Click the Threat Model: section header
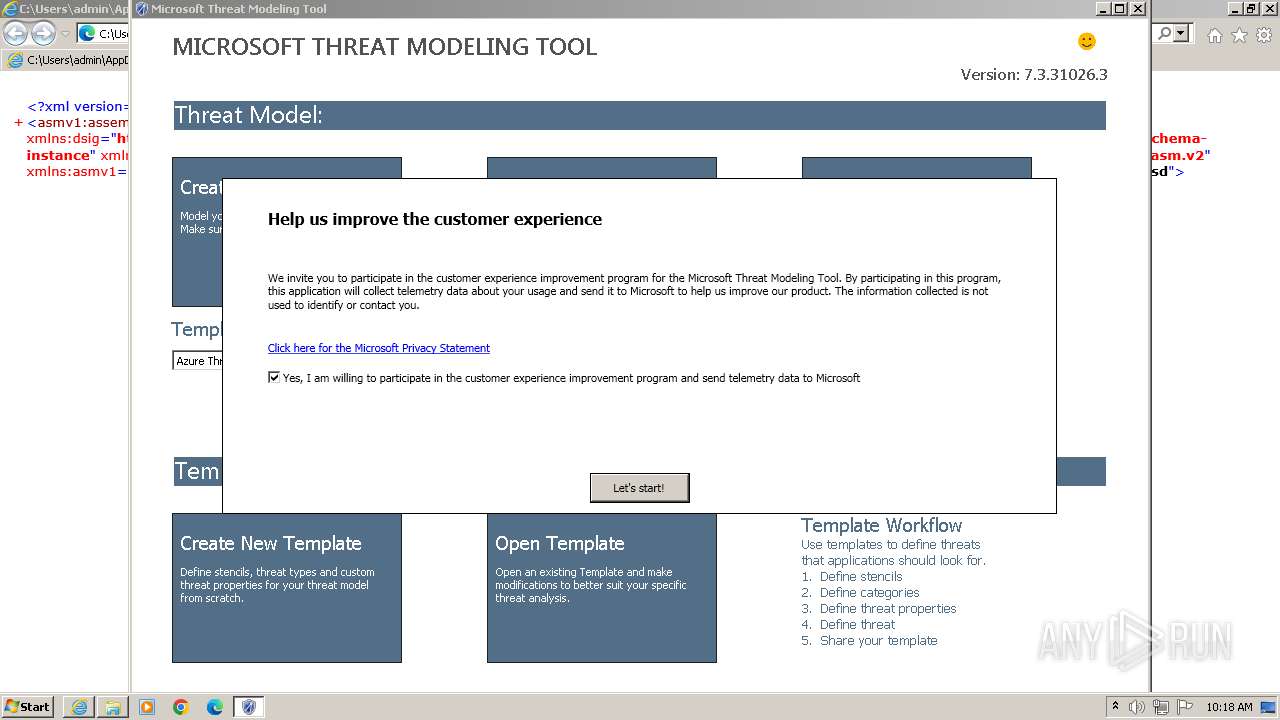Image resolution: width=1280 pixels, height=720 pixels. tap(640, 115)
